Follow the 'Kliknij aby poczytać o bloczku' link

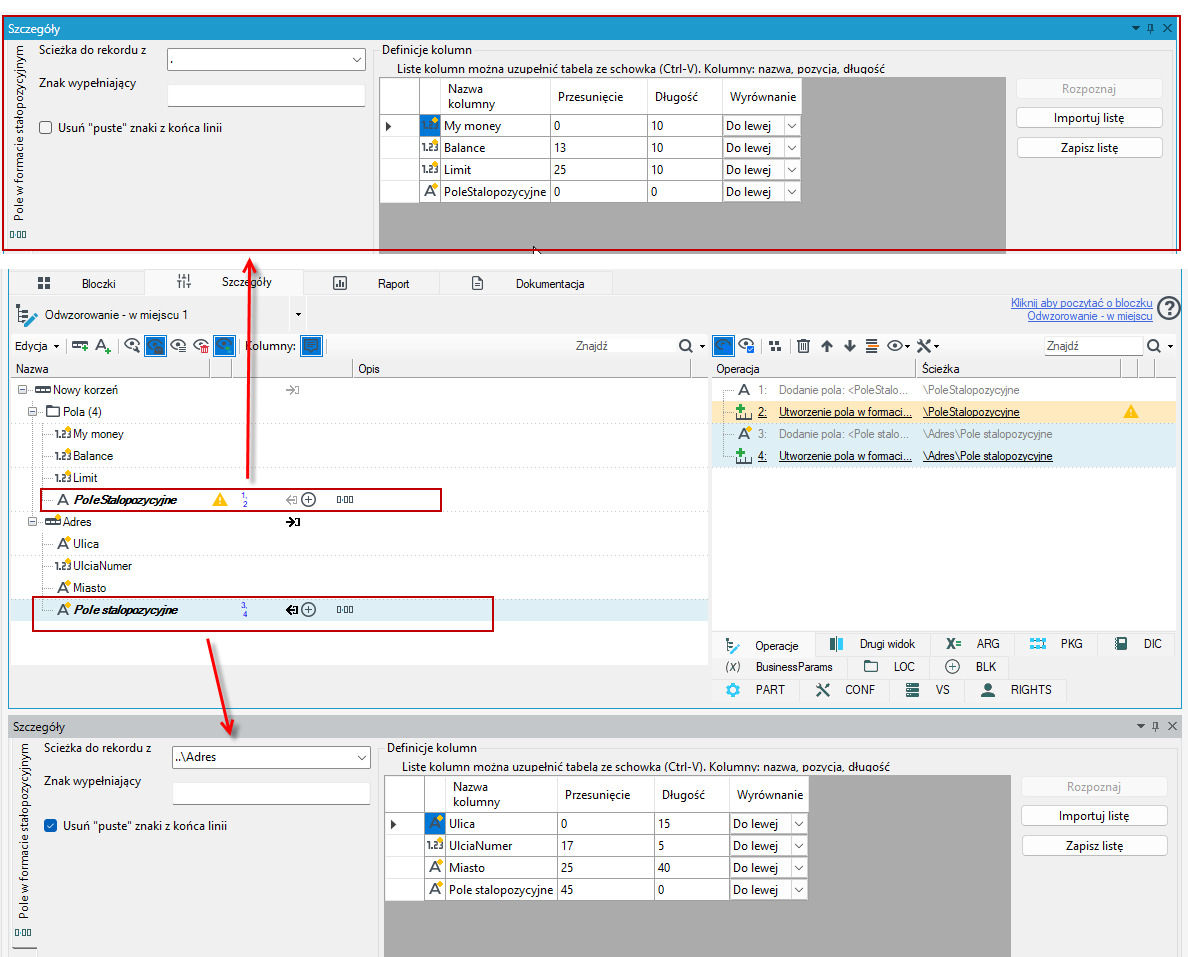tap(1081, 302)
